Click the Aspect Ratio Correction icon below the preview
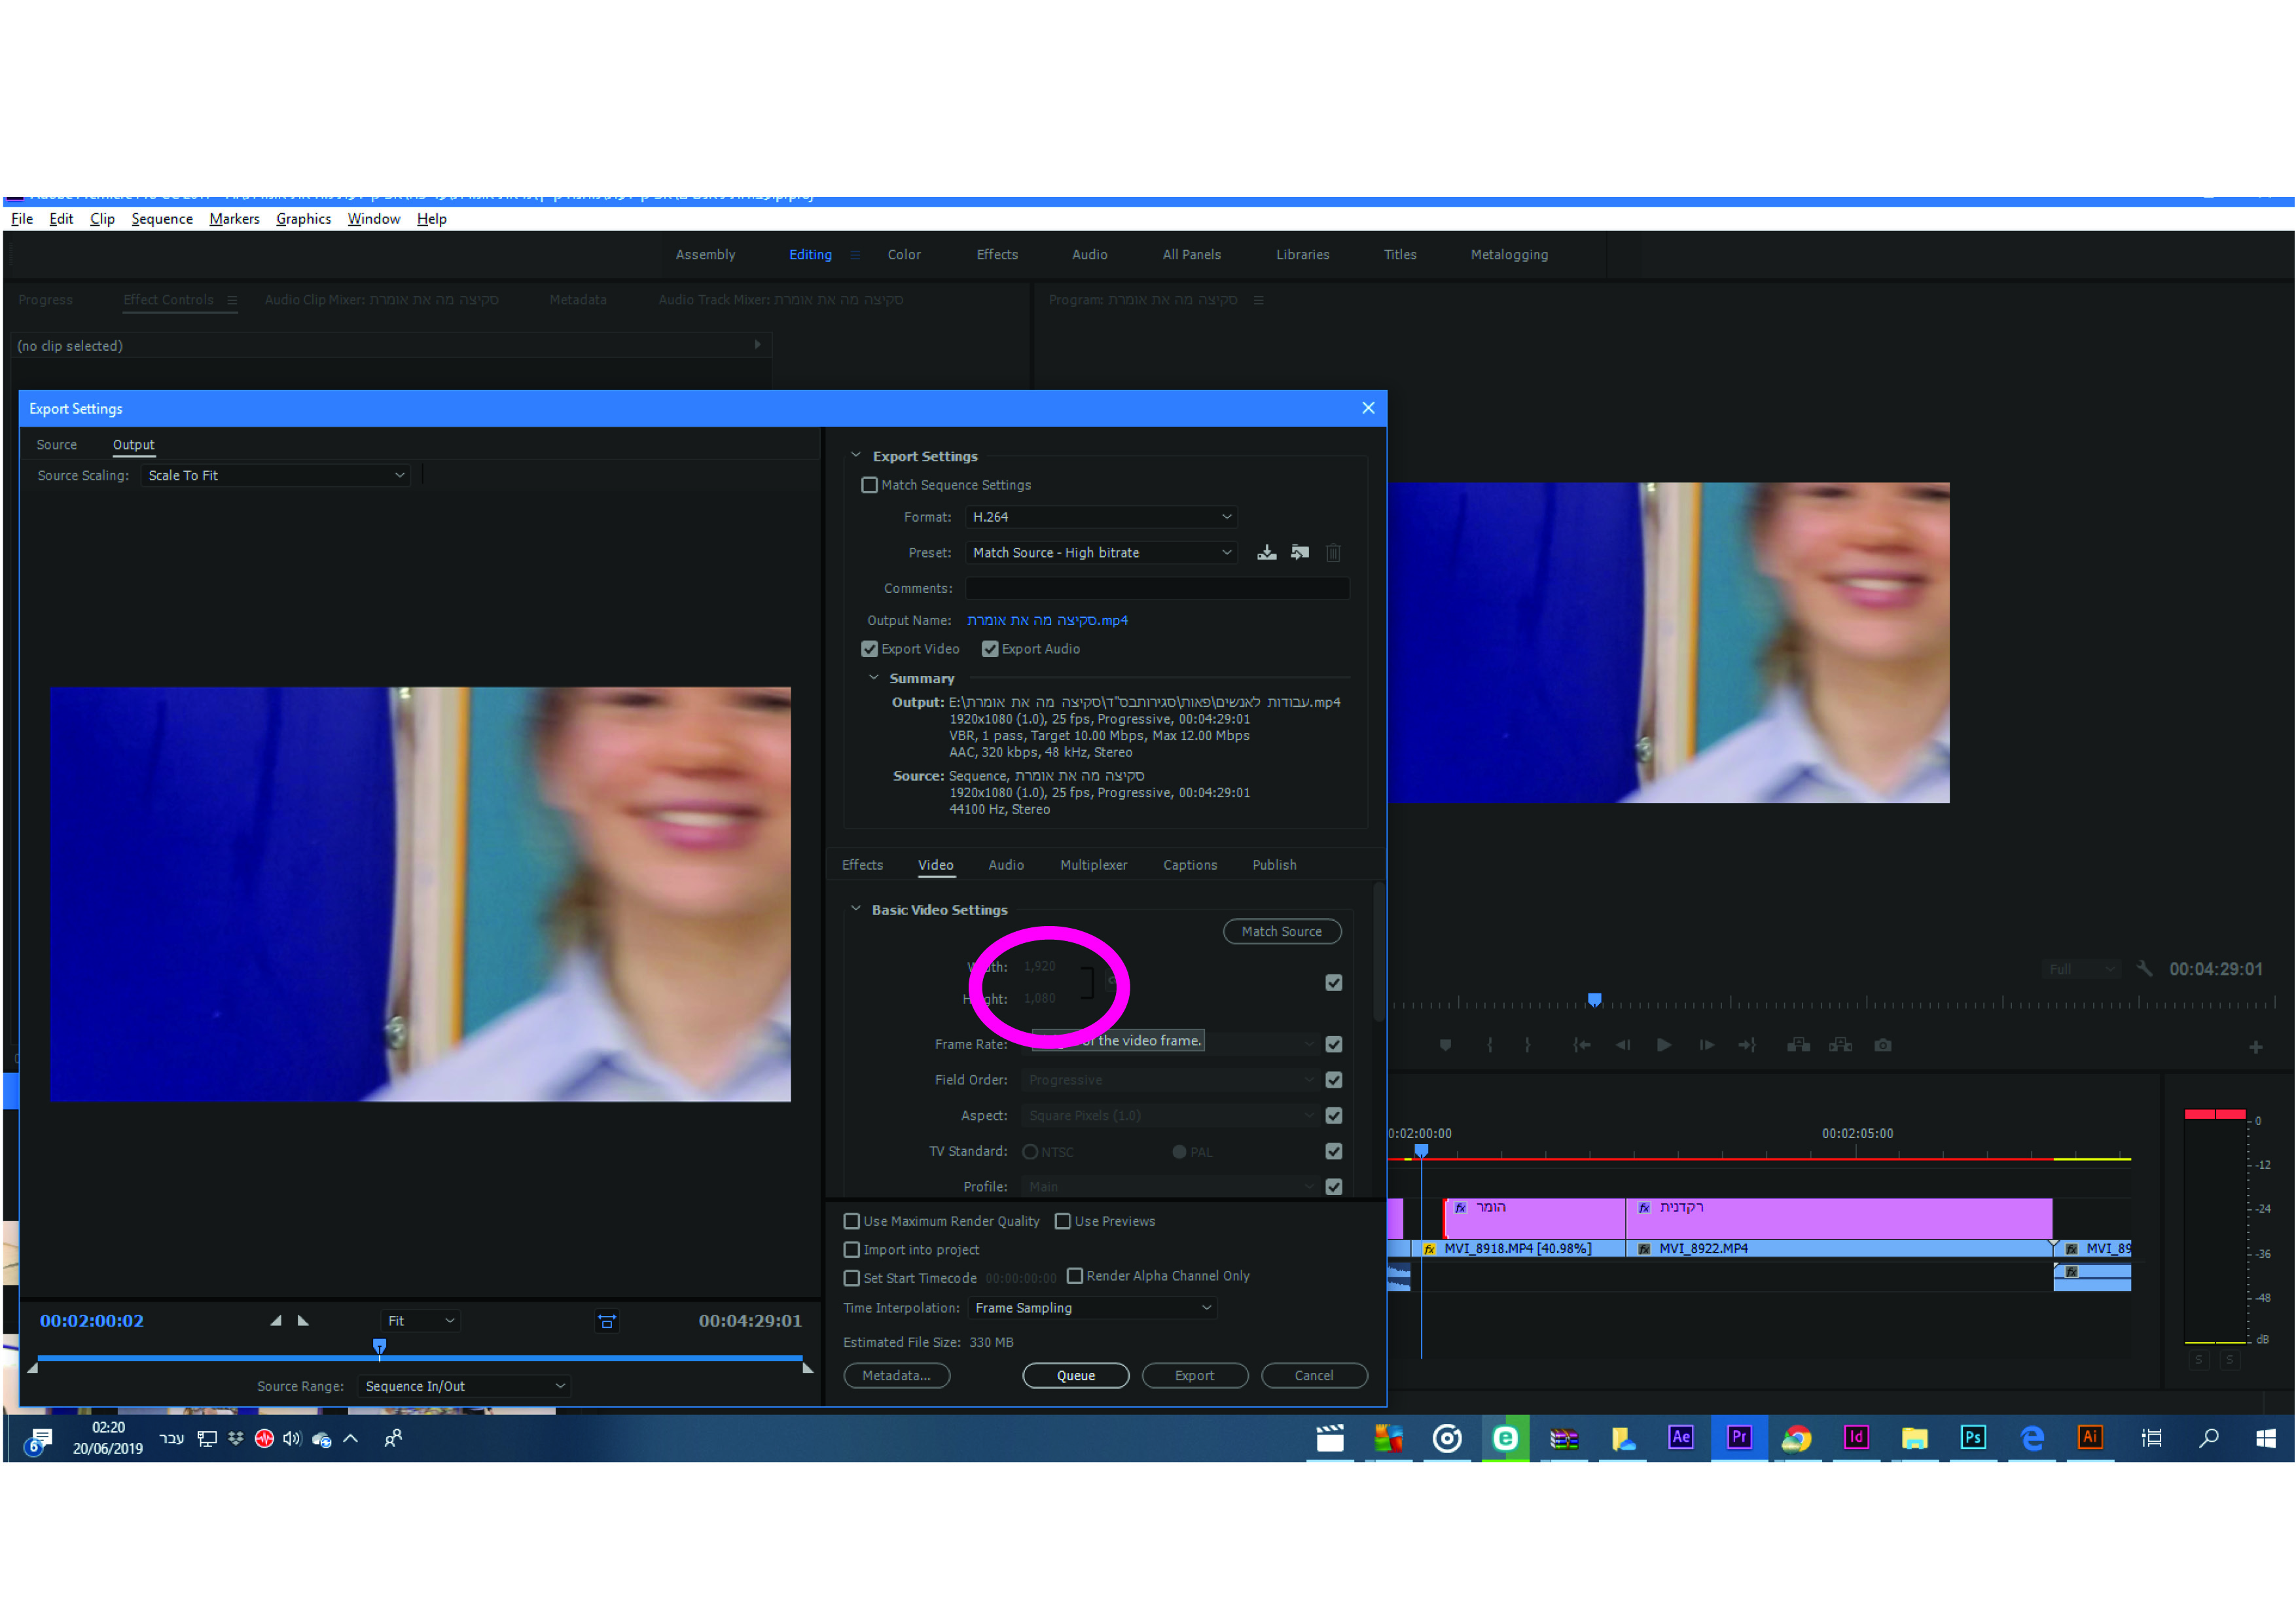 pyautogui.click(x=606, y=1321)
